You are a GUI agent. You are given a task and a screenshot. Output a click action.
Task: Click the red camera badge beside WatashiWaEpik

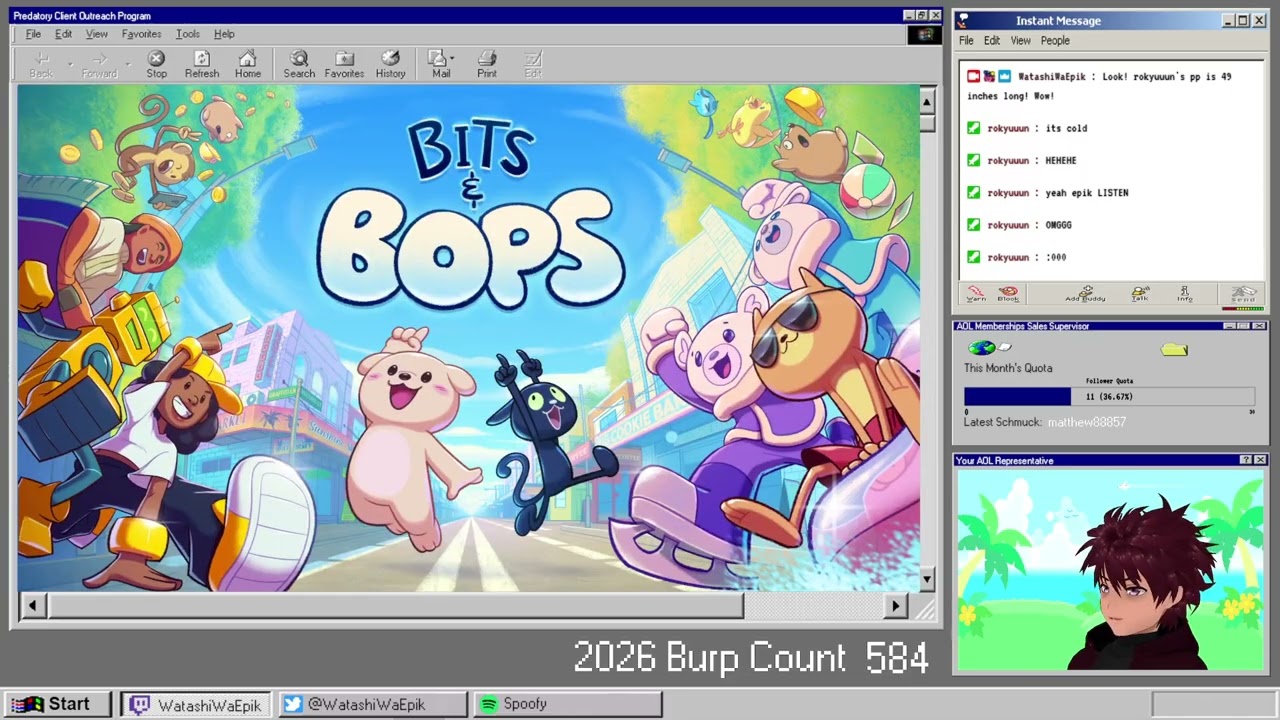coord(974,76)
